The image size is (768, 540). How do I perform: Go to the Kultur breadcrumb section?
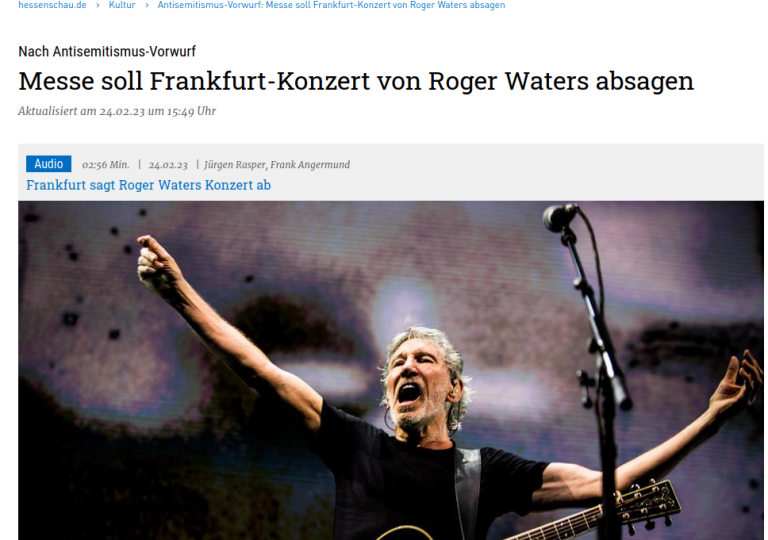tap(121, 5)
